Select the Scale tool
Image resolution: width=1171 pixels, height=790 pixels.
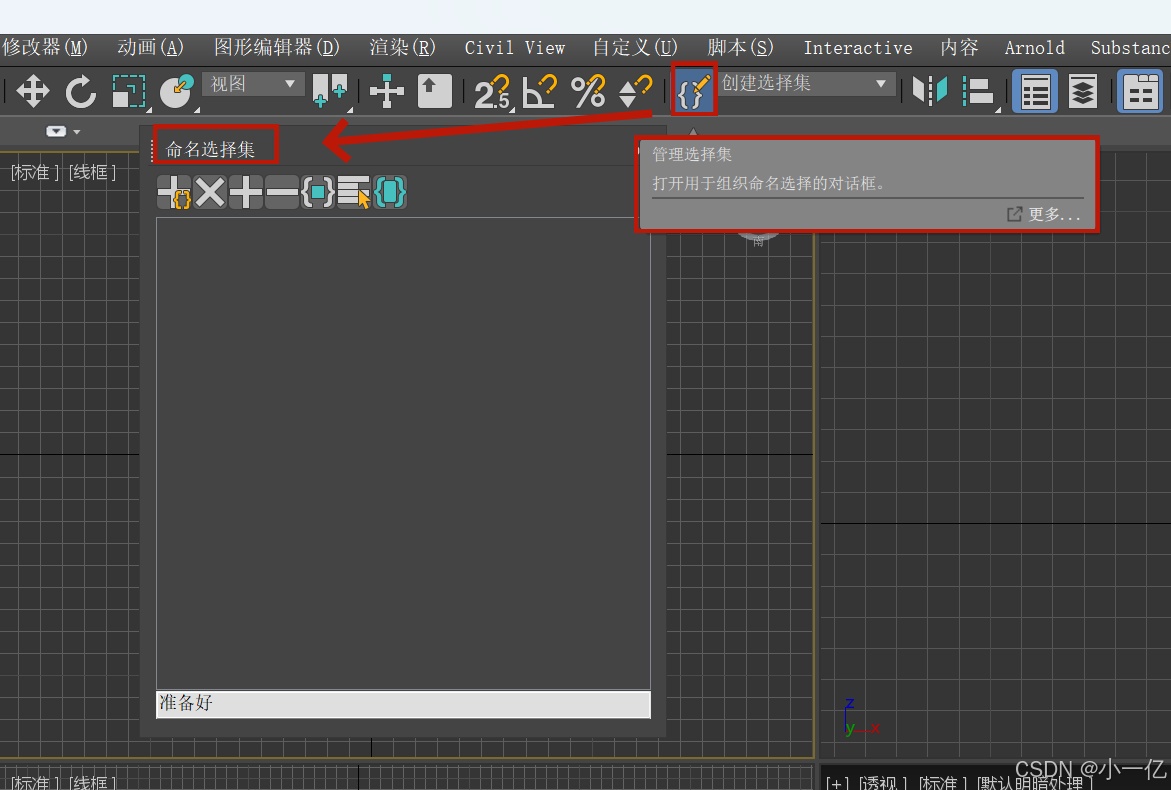[128, 91]
